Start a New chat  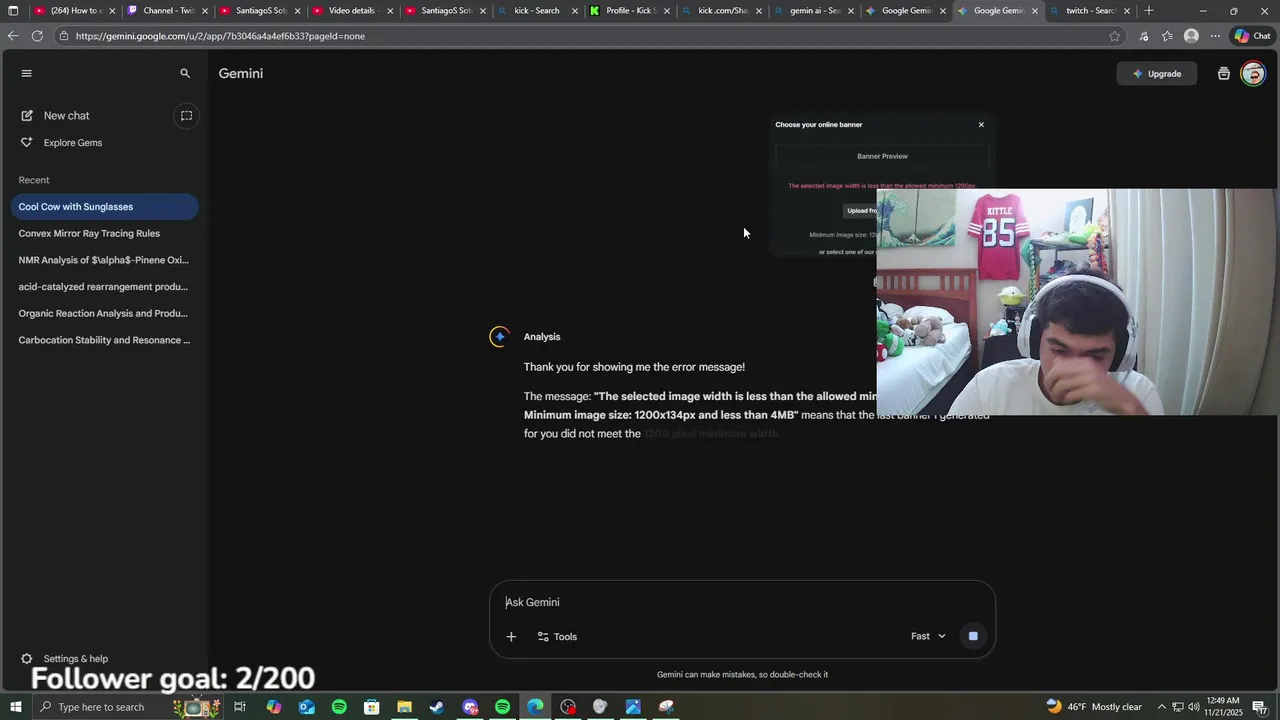67,116
